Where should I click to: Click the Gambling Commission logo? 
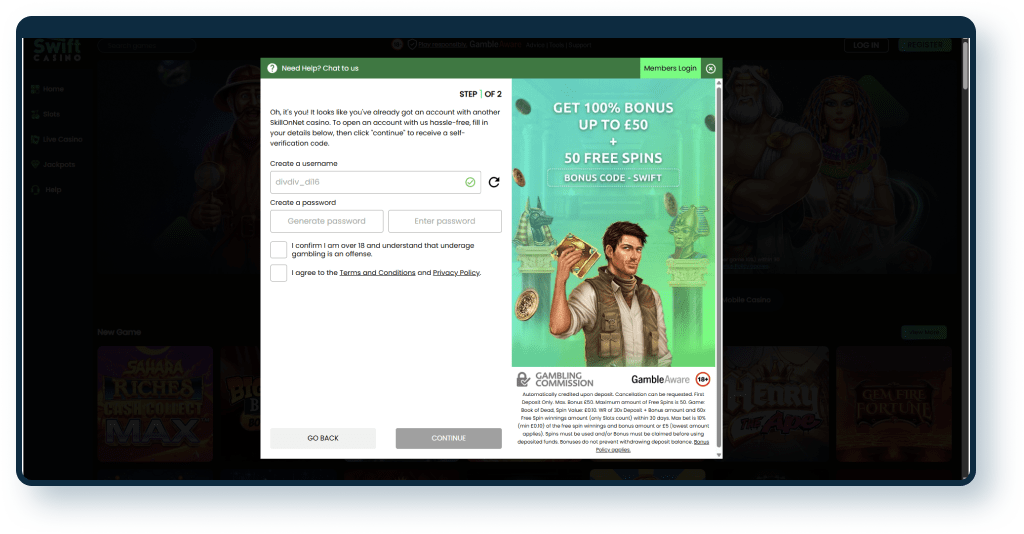tap(555, 379)
